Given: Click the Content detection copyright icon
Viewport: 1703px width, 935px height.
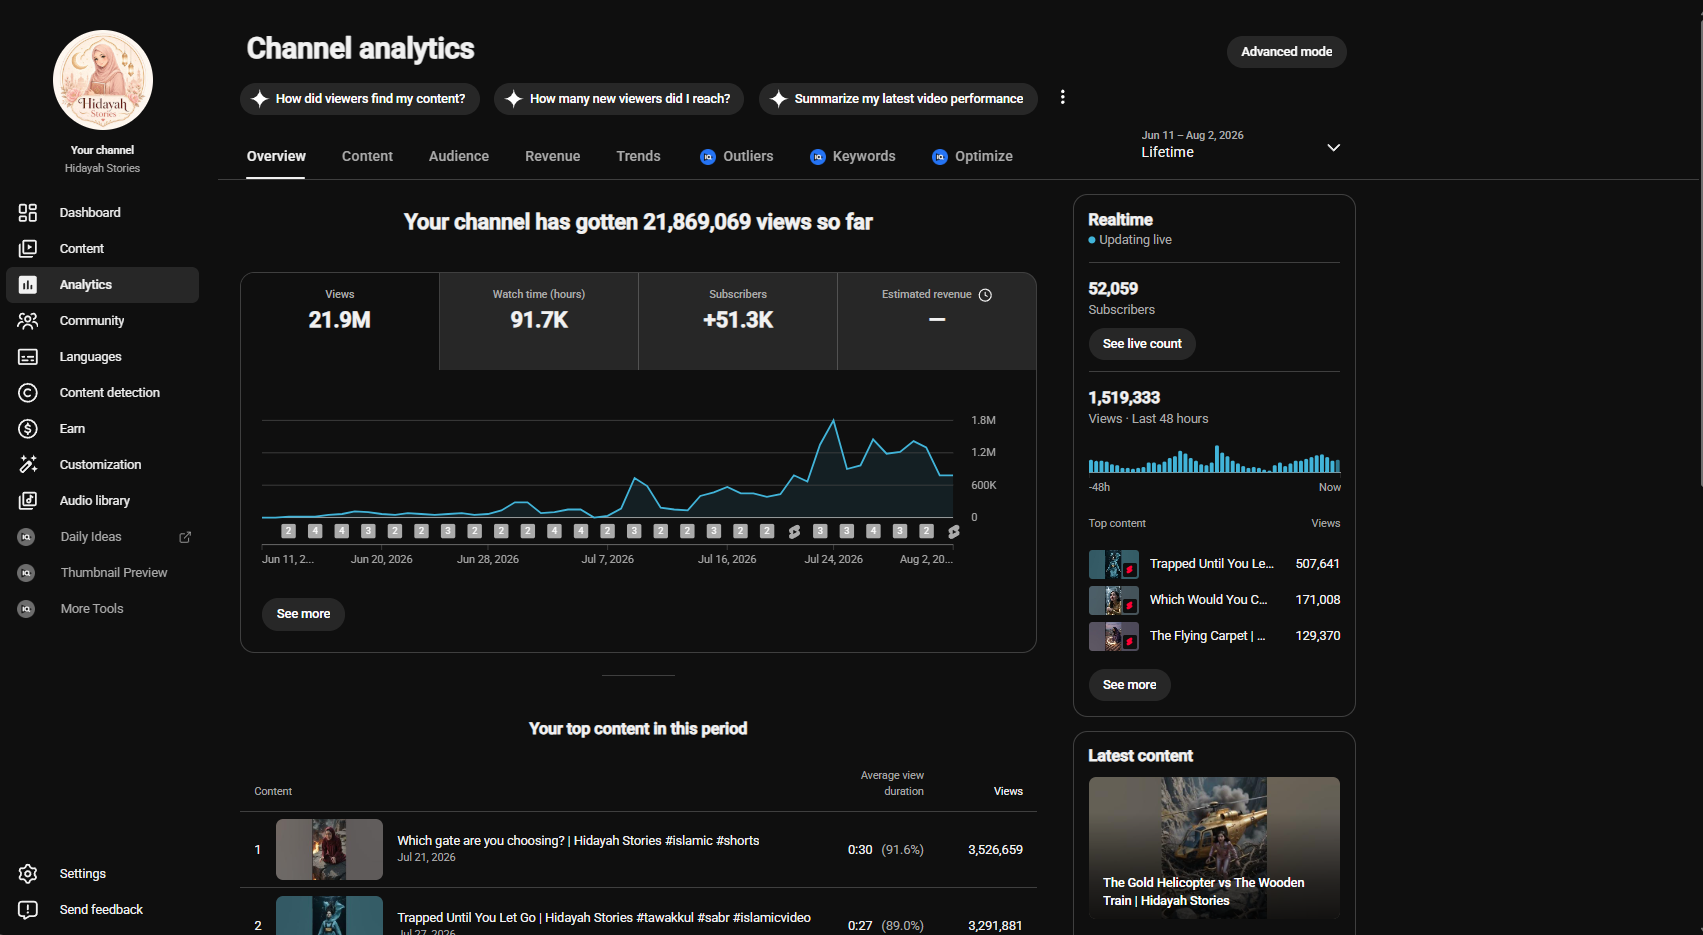Looking at the screenshot, I should click(28, 392).
